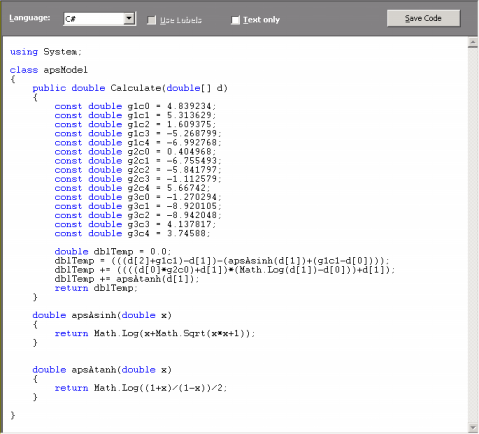This screenshot has width=479, height=434.
Task: Enable the Text only checkbox
Action: pos(235,20)
